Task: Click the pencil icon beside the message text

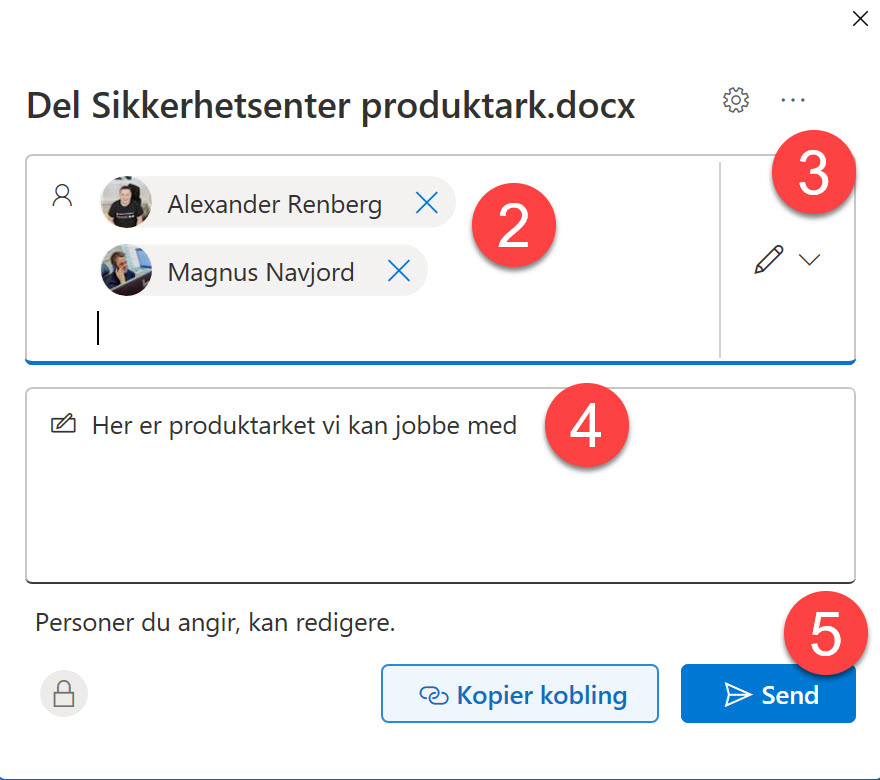Action: tap(63, 424)
